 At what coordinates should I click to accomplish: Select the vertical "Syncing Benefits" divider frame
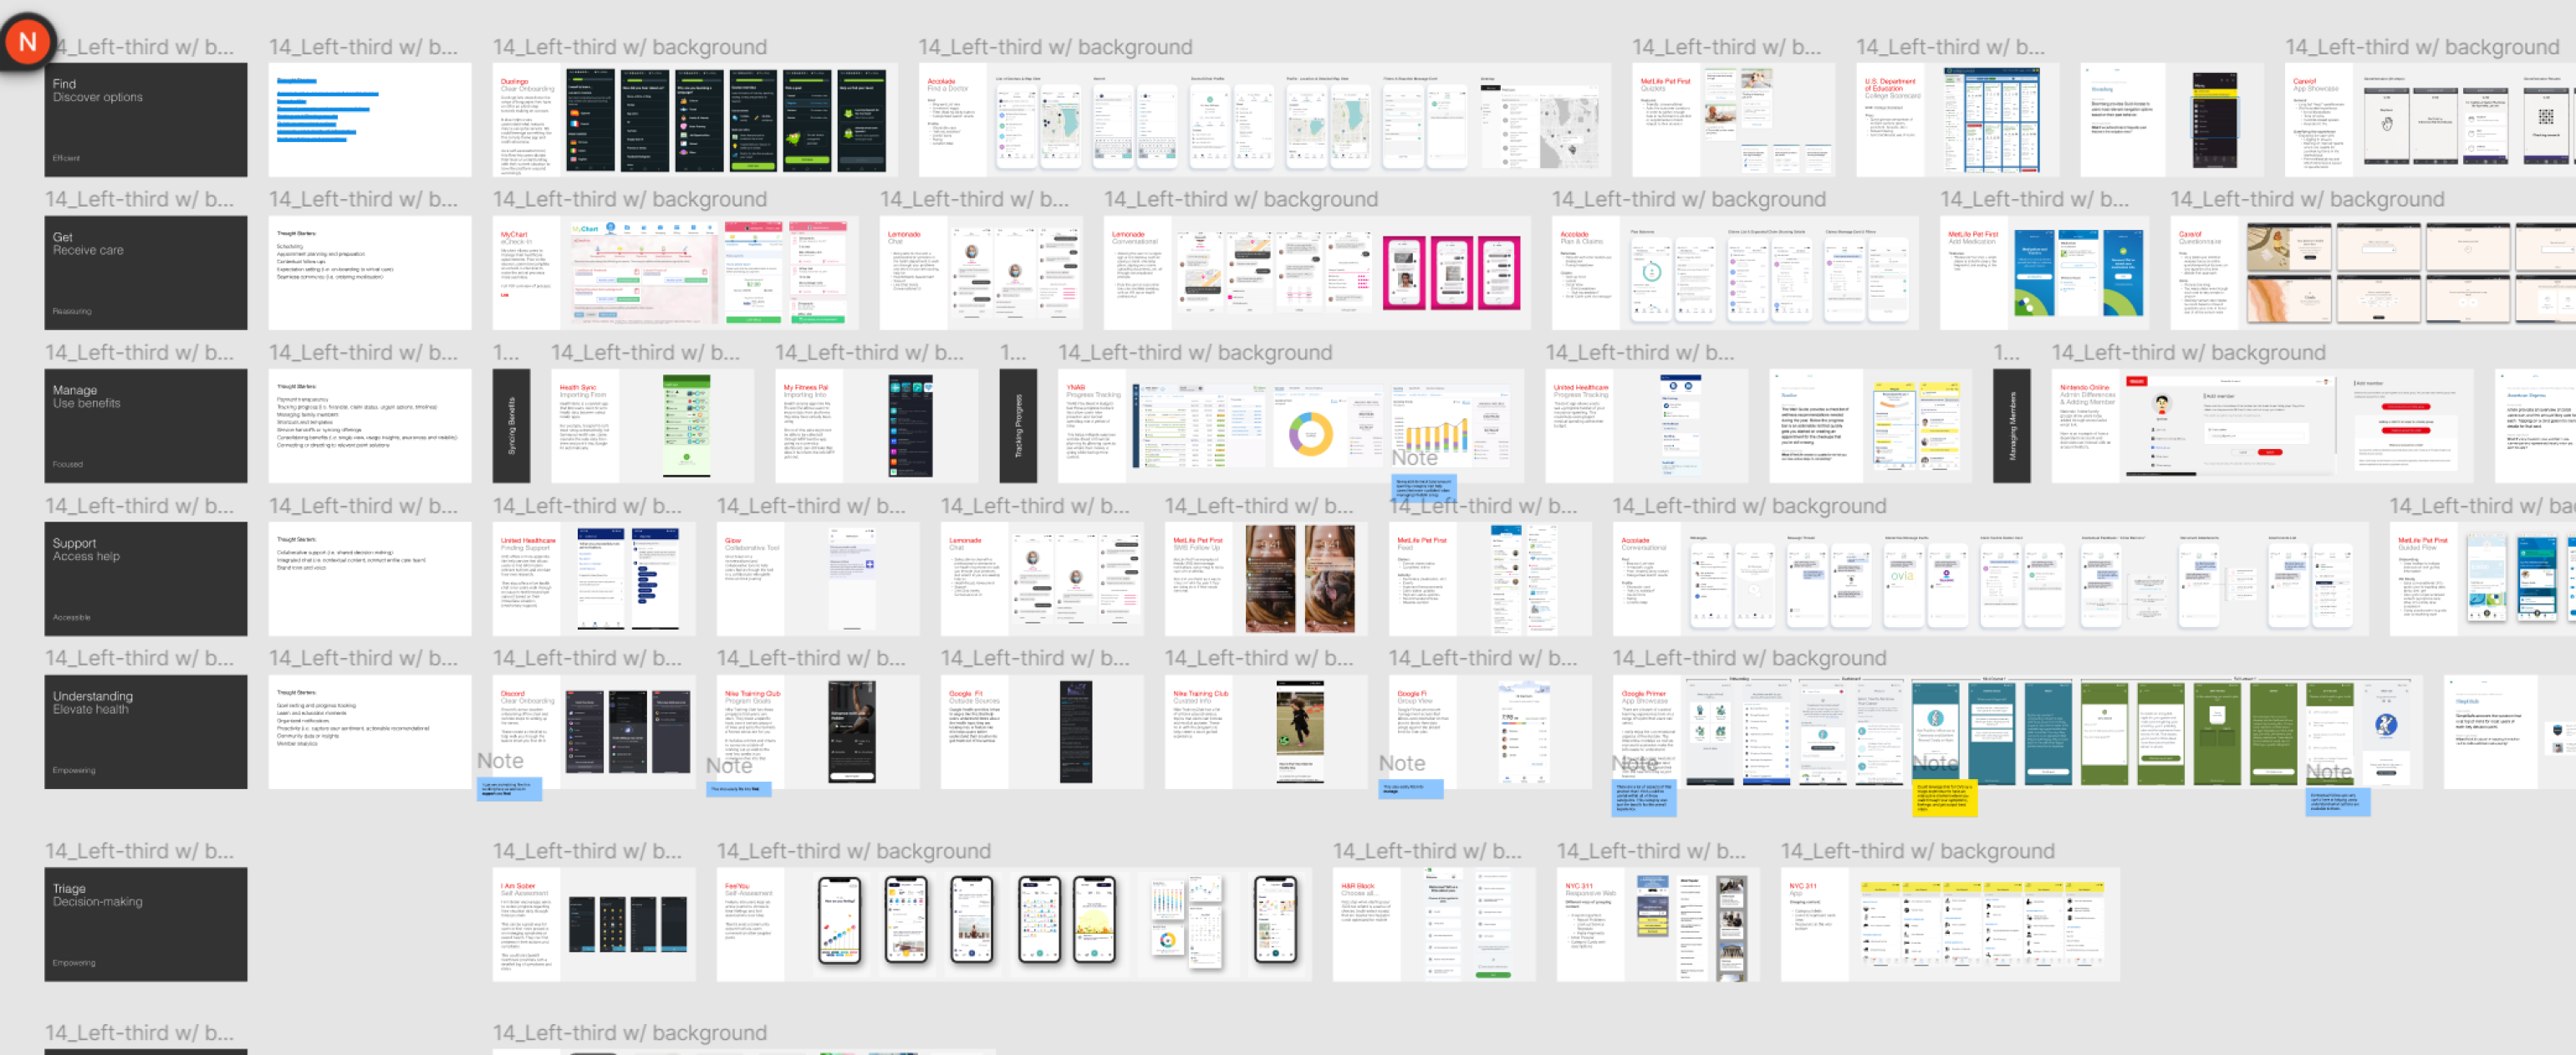coord(511,426)
